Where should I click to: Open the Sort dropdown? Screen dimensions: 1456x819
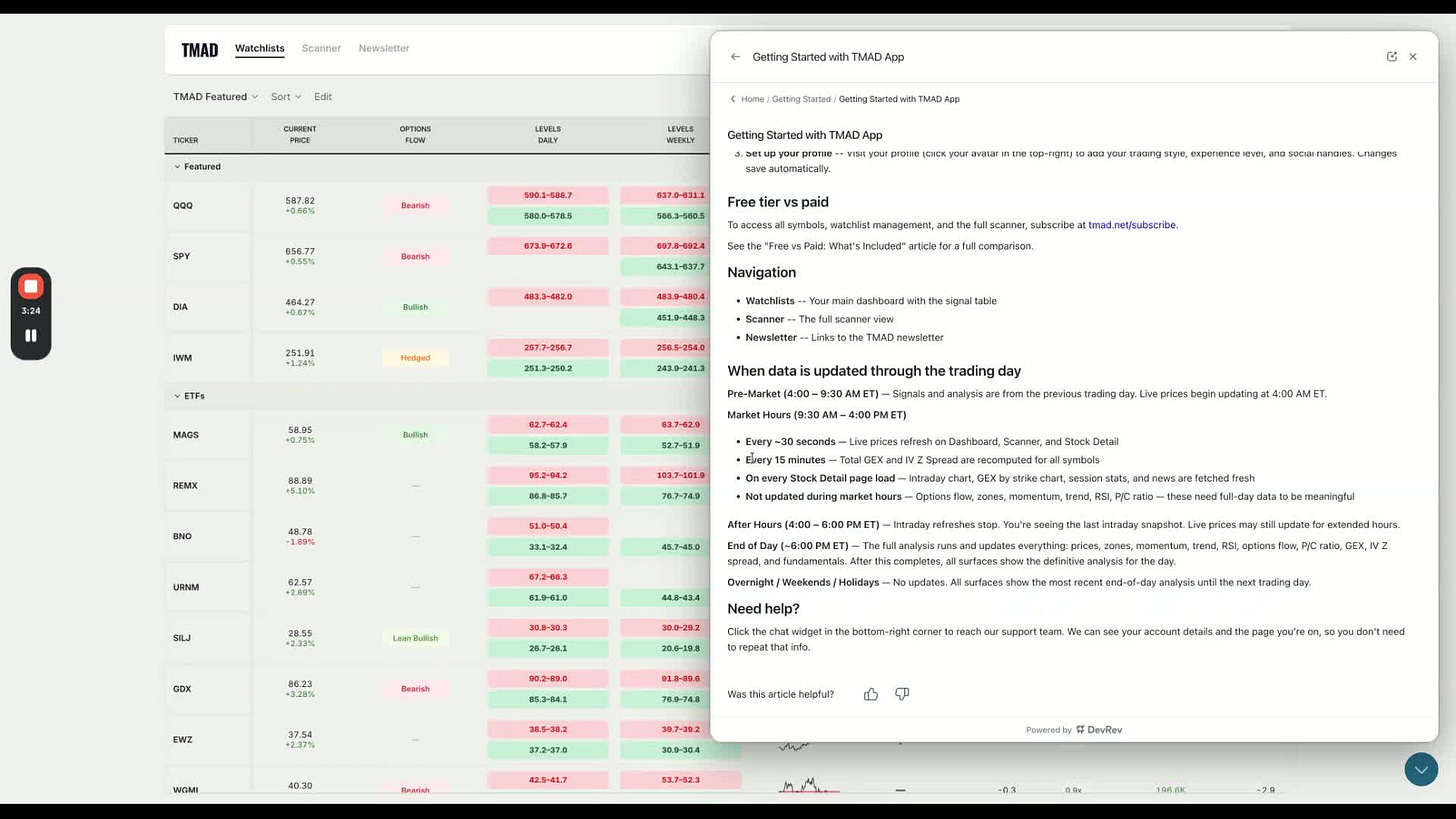click(x=285, y=97)
